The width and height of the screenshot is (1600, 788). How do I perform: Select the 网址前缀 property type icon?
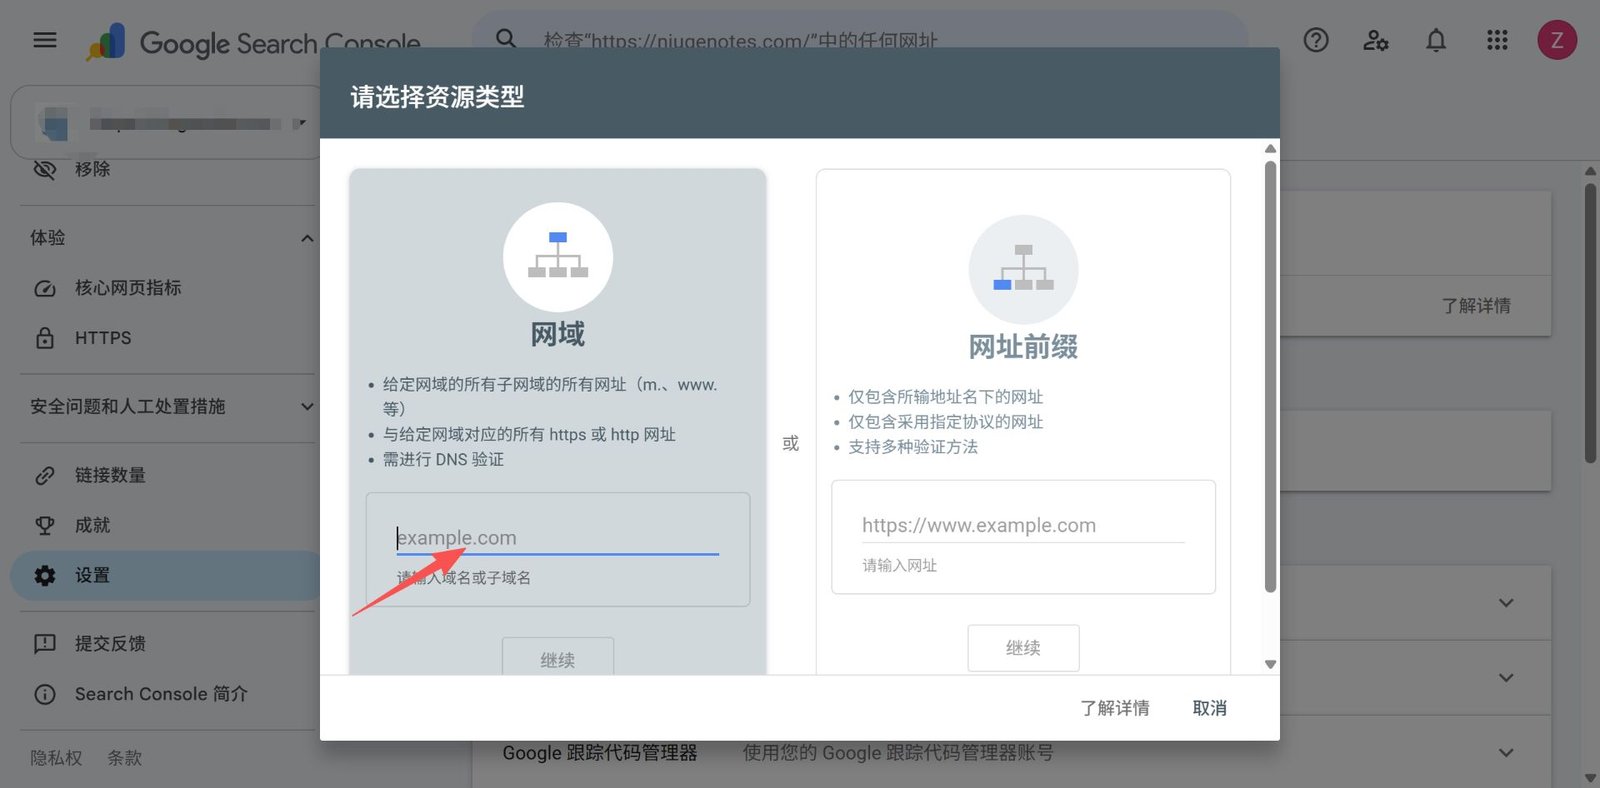[1023, 270]
